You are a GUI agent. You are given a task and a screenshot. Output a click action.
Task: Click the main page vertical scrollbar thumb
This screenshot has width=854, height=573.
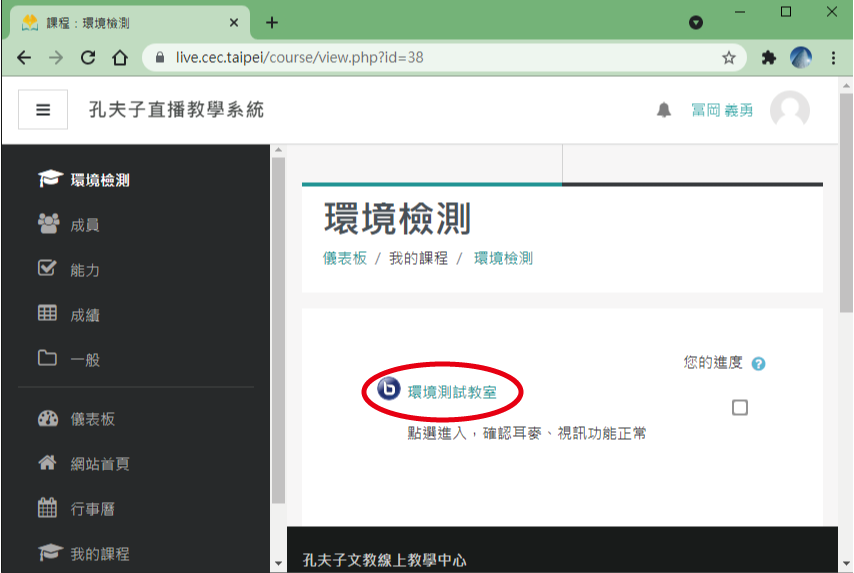(x=846, y=203)
